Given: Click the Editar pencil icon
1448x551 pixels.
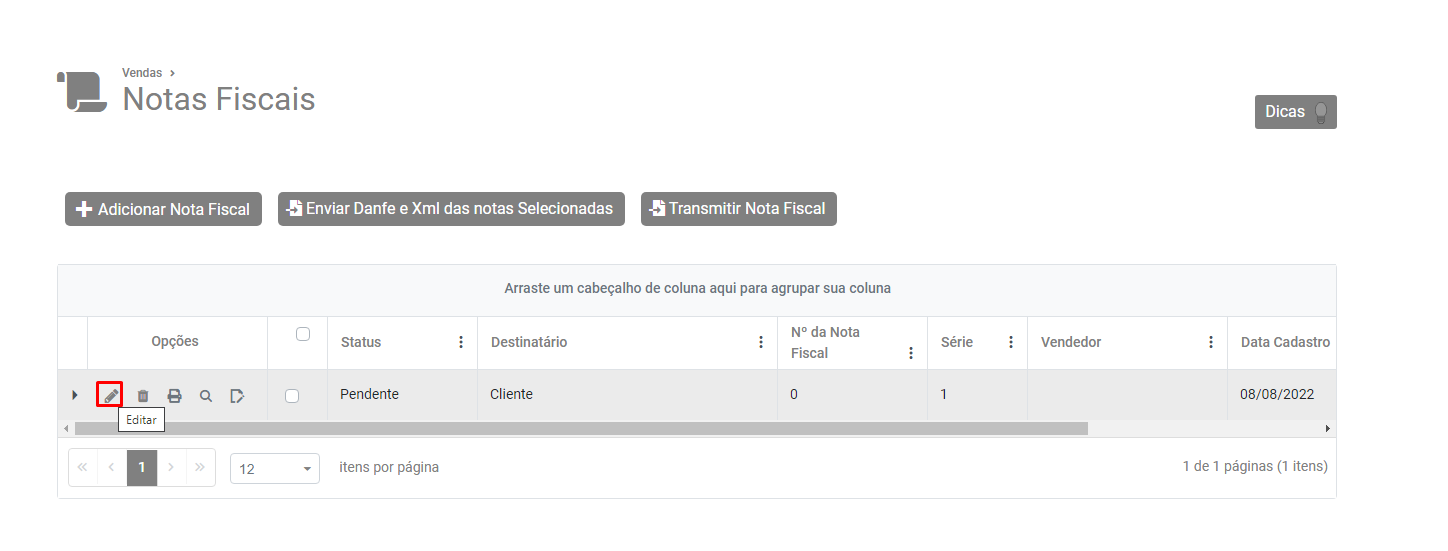Looking at the screenshot, I should [x=110, y=395].
